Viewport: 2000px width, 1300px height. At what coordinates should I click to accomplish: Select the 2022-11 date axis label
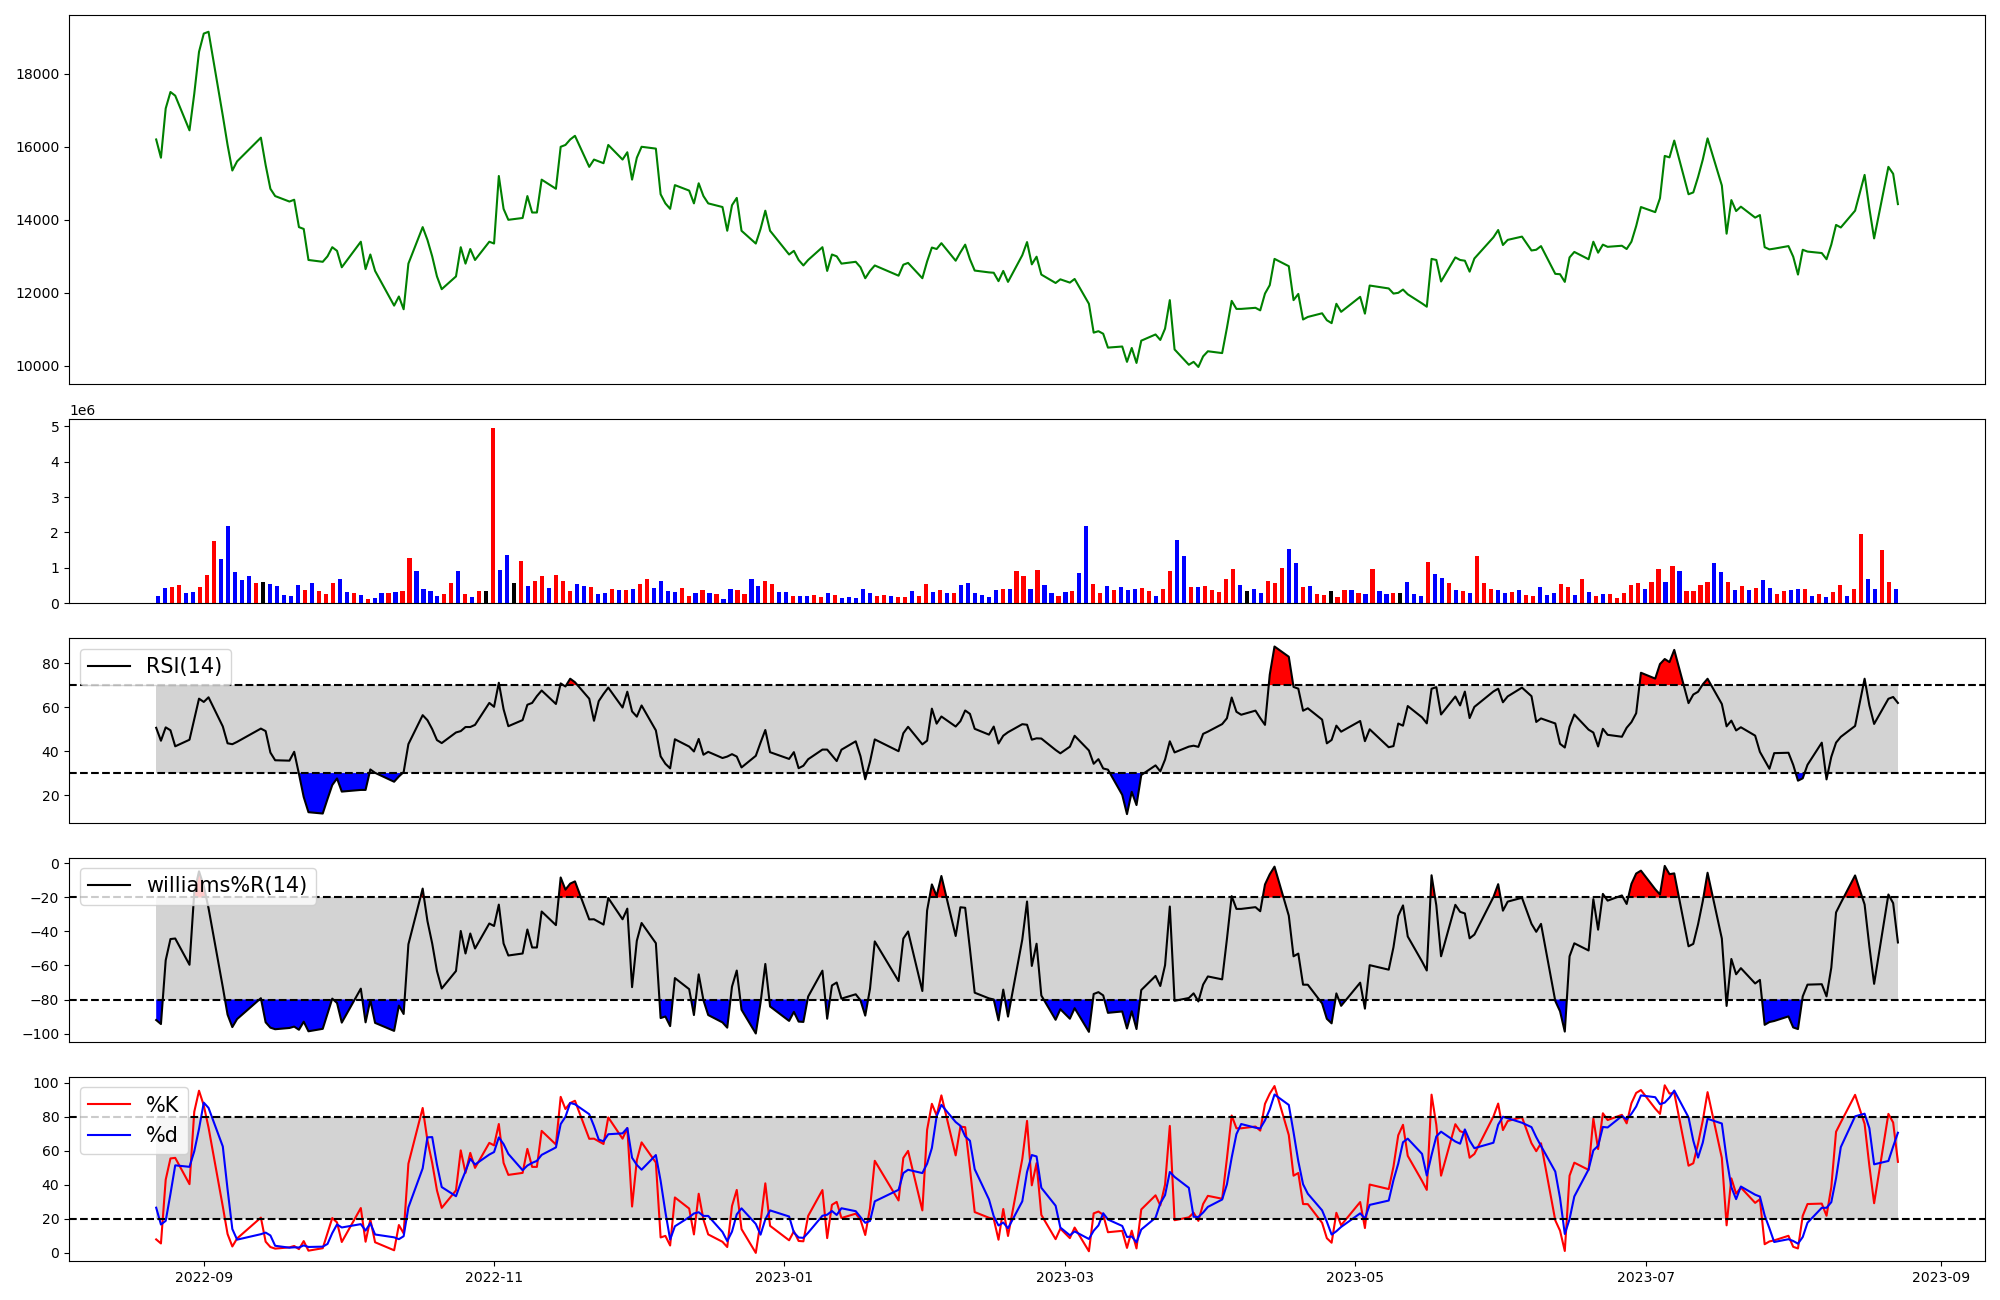(494, 1276)
